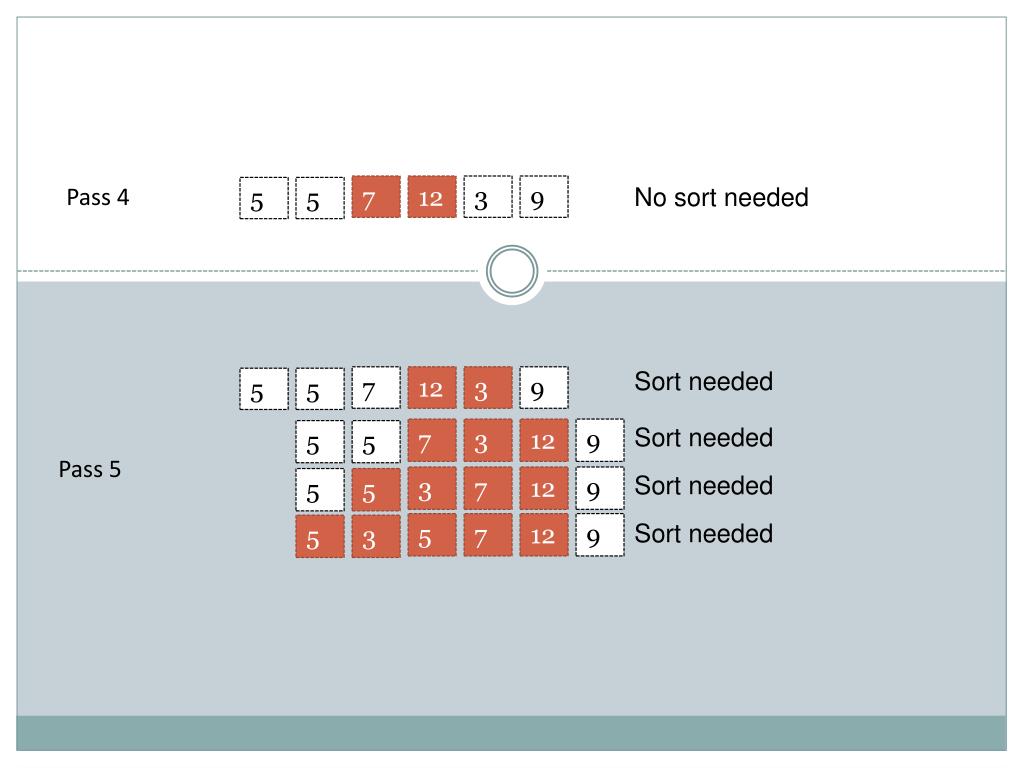
Task: Select orange 3 box in third Pass 5 row
Action: (432, 488)
